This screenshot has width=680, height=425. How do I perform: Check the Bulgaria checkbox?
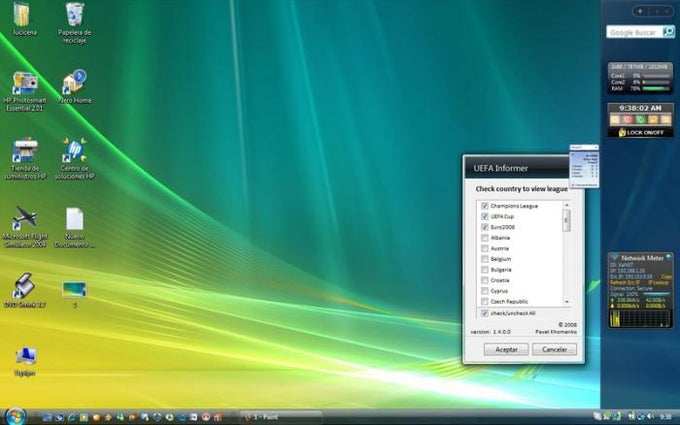[485, 270]
